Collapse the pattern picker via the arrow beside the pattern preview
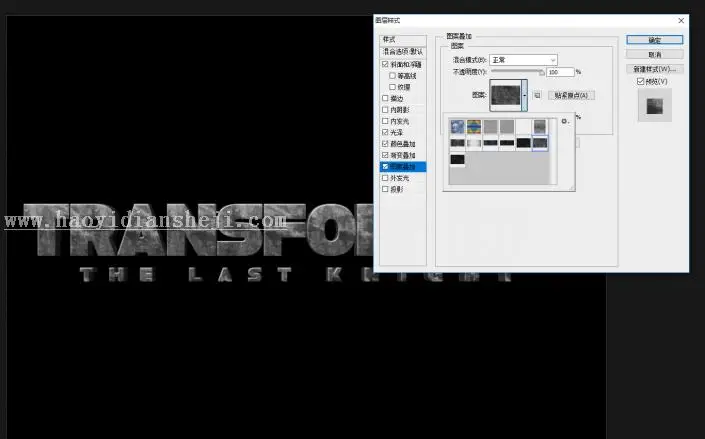 (x=524, y=95)
